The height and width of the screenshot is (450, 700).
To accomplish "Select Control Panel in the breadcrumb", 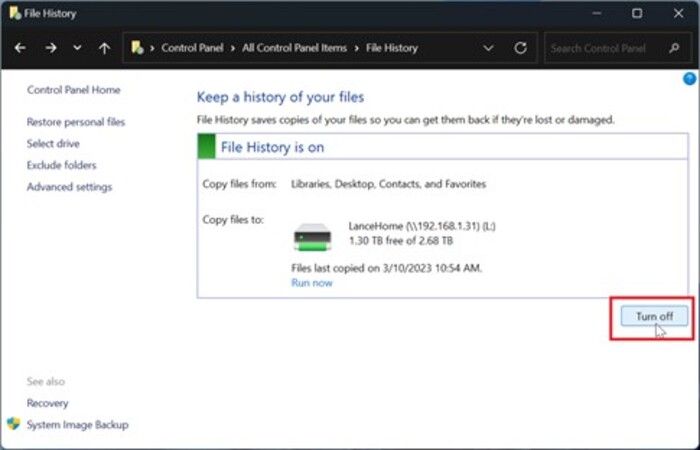I will [192, 48].
